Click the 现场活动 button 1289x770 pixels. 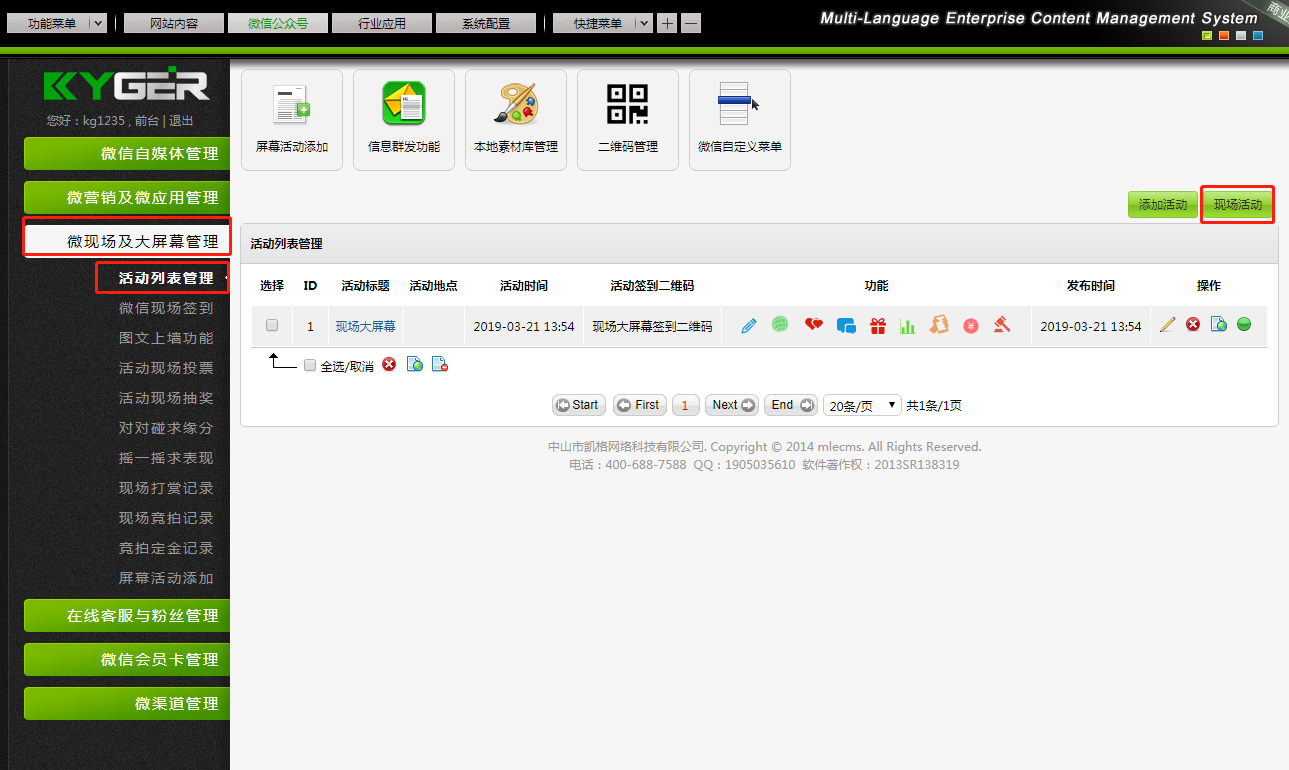(1237, 205)
